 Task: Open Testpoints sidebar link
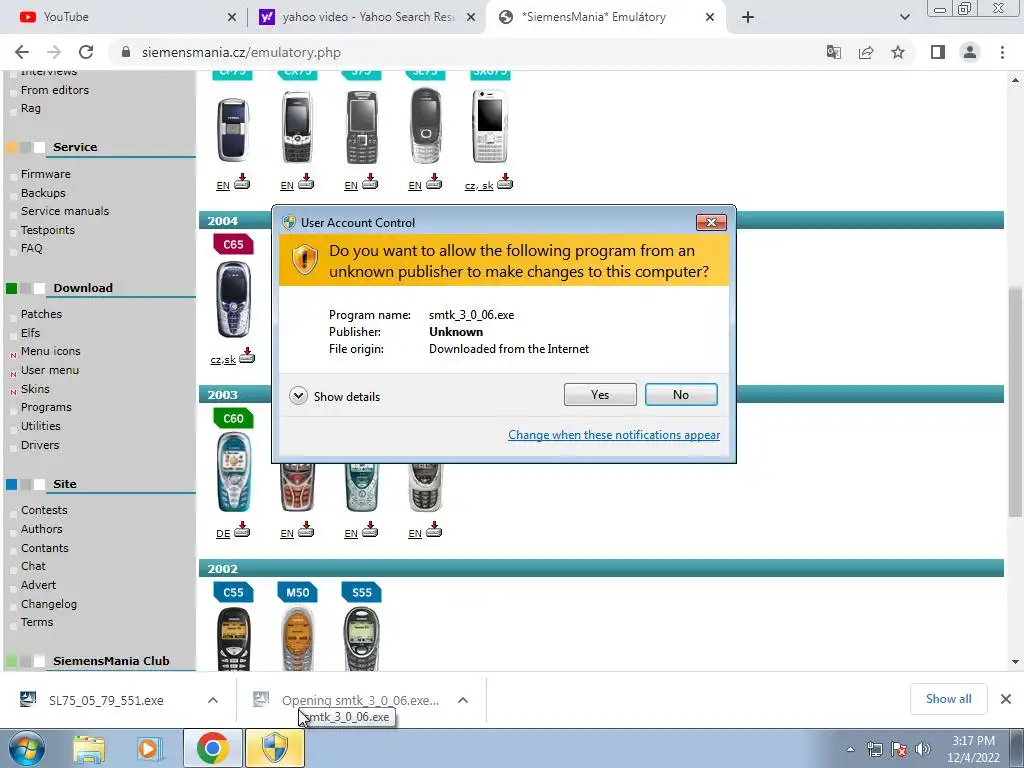[x=48, y=230]
